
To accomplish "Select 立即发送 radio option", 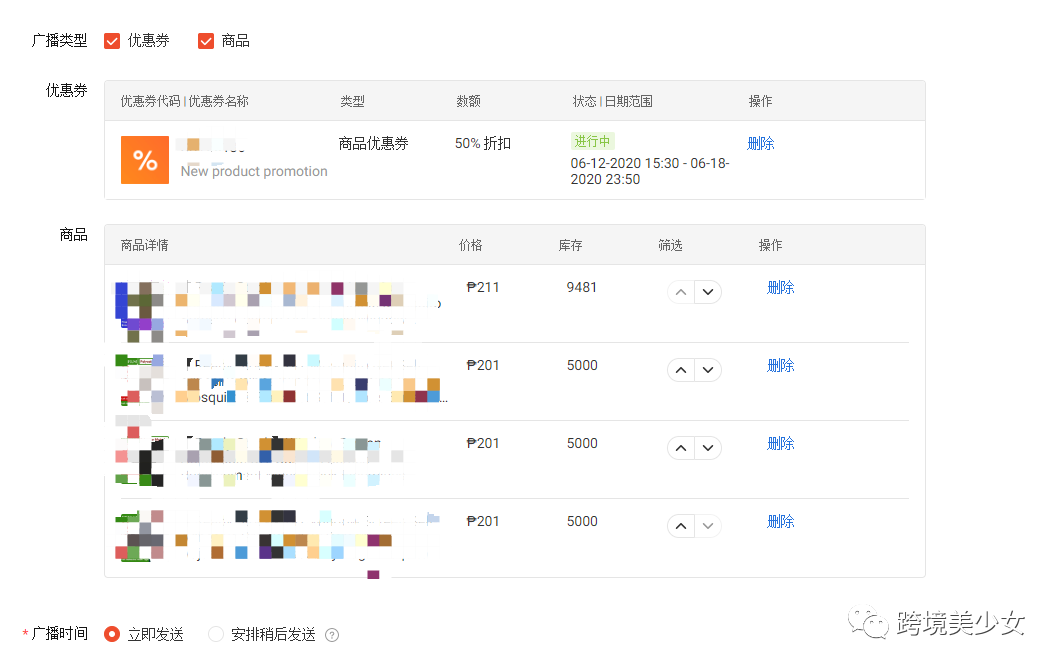I will pyautogui.click(x=112, y=634).
